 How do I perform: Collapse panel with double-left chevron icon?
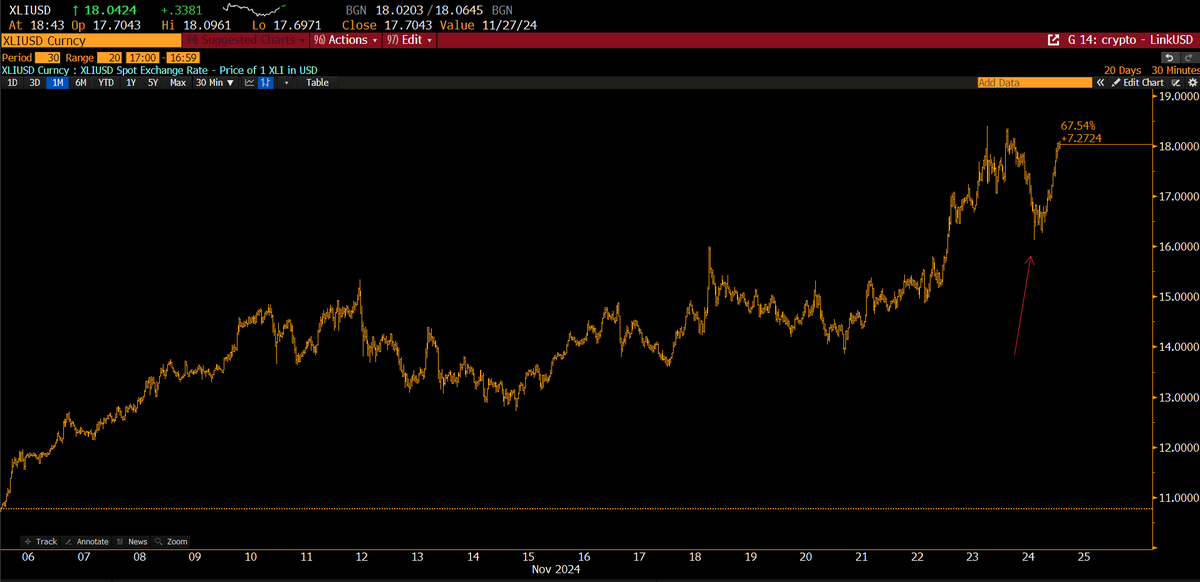pyautogui.click(x=1100, y=82)
